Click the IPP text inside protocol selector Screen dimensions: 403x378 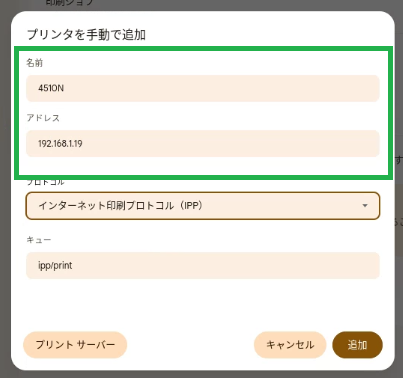(191, 205)
